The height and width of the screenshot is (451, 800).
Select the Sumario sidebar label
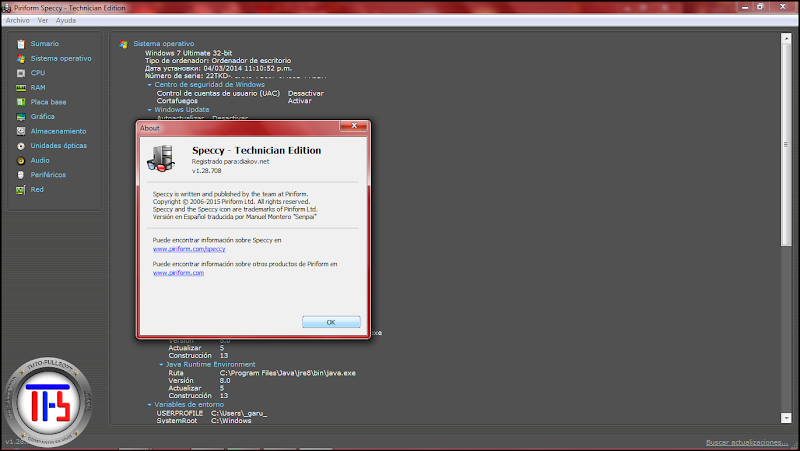point(44,44)
